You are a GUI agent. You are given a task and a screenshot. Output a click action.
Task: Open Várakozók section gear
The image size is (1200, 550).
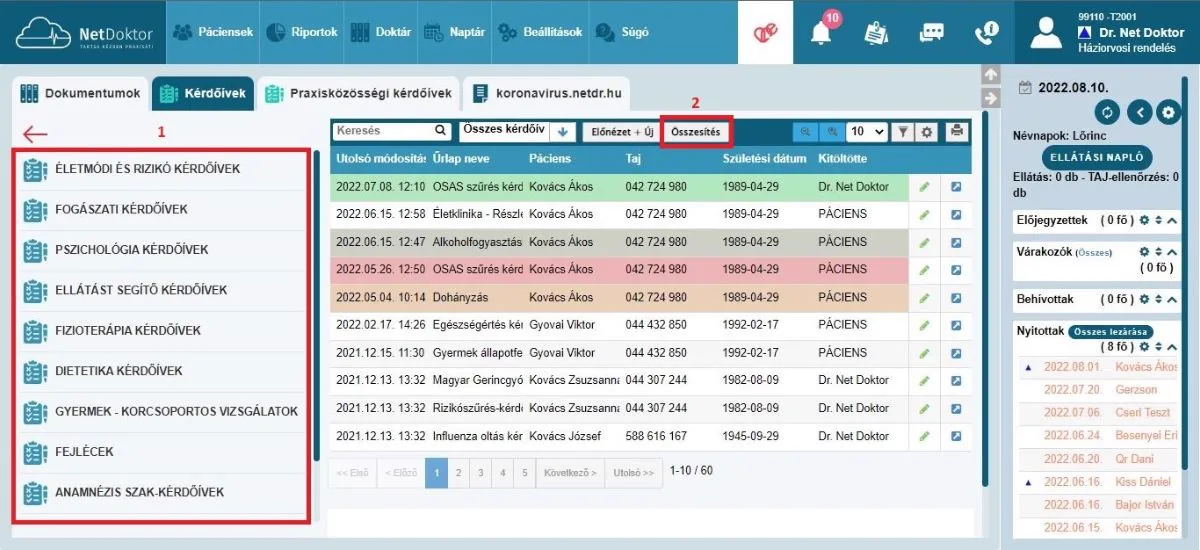1145,251
